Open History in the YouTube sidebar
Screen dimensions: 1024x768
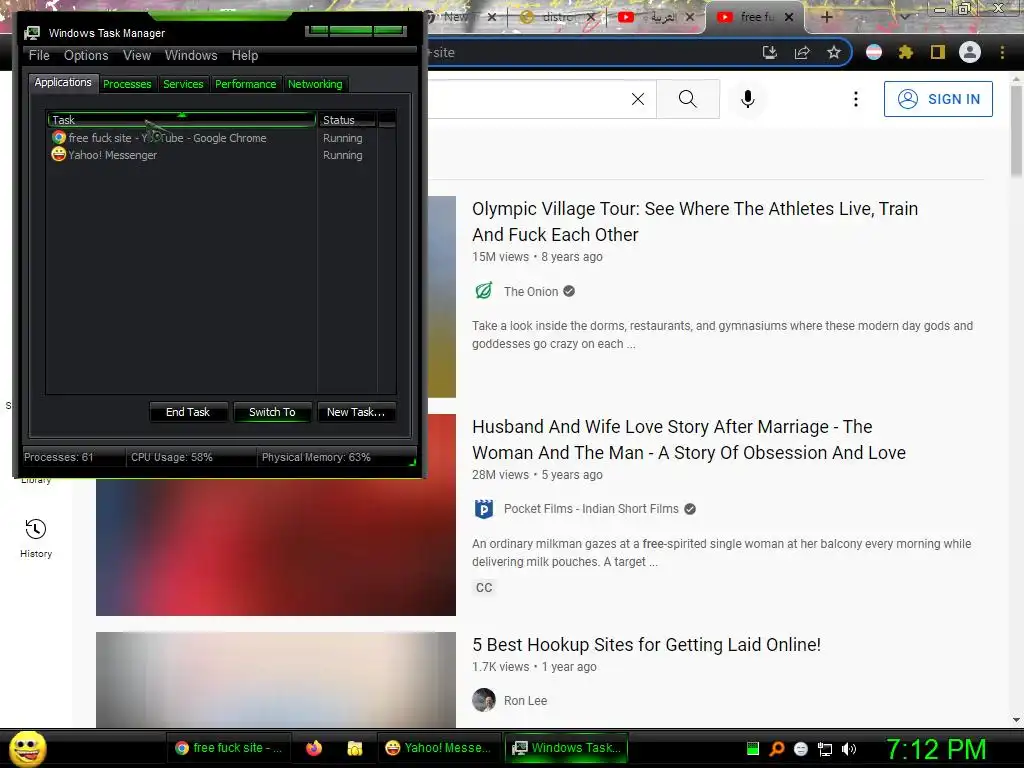(36, 538)
